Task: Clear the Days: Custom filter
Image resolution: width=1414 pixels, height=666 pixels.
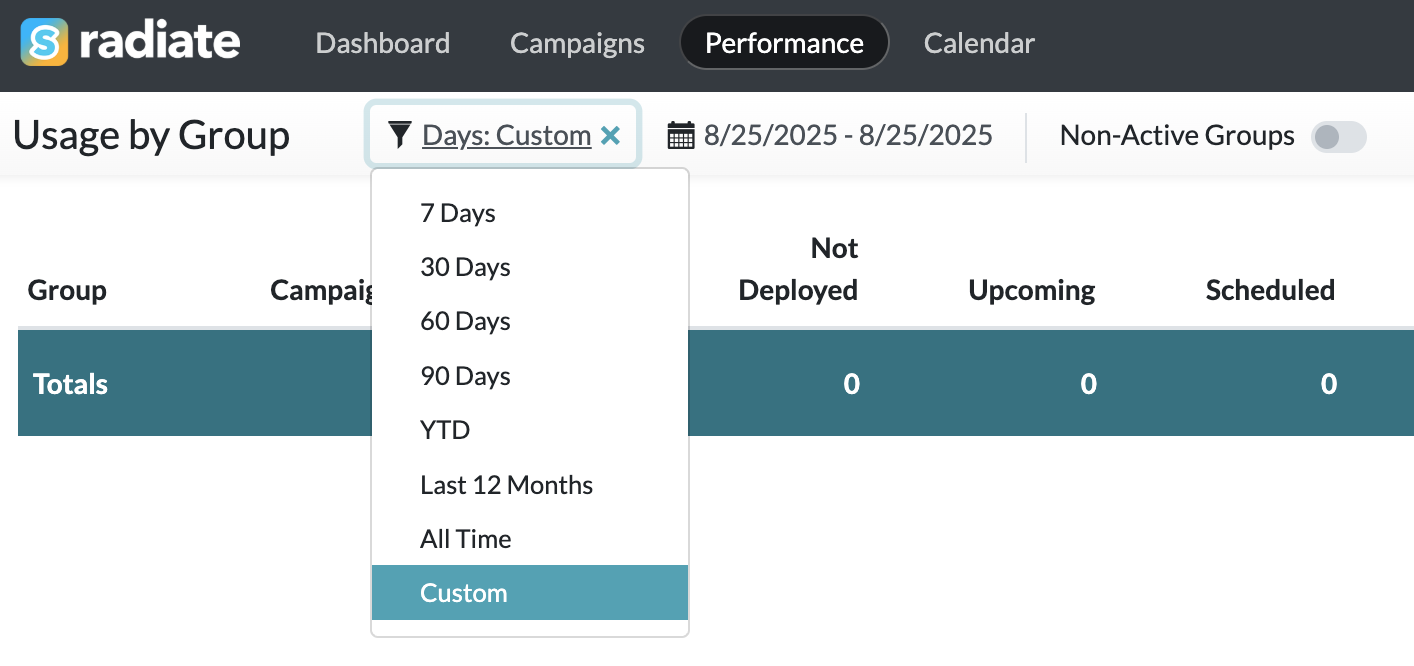Action: (610, 135)
